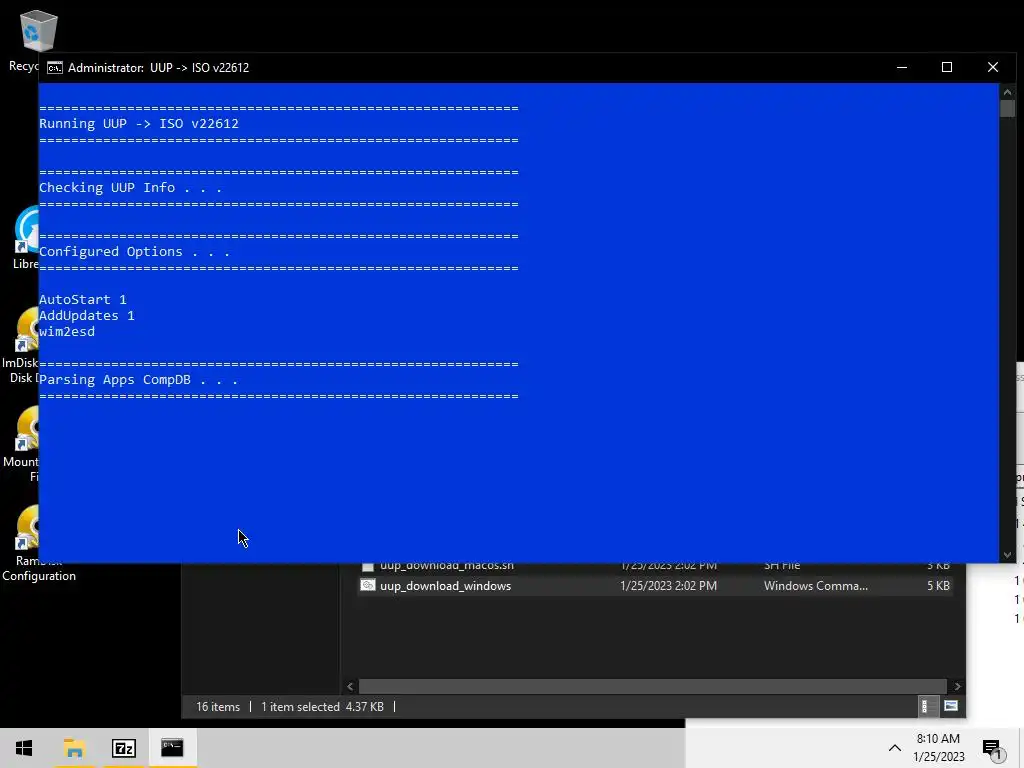Select the Command Prompt taskbar icon
The height and width of the screenshot is (768, 1024).
pos(172,748)
